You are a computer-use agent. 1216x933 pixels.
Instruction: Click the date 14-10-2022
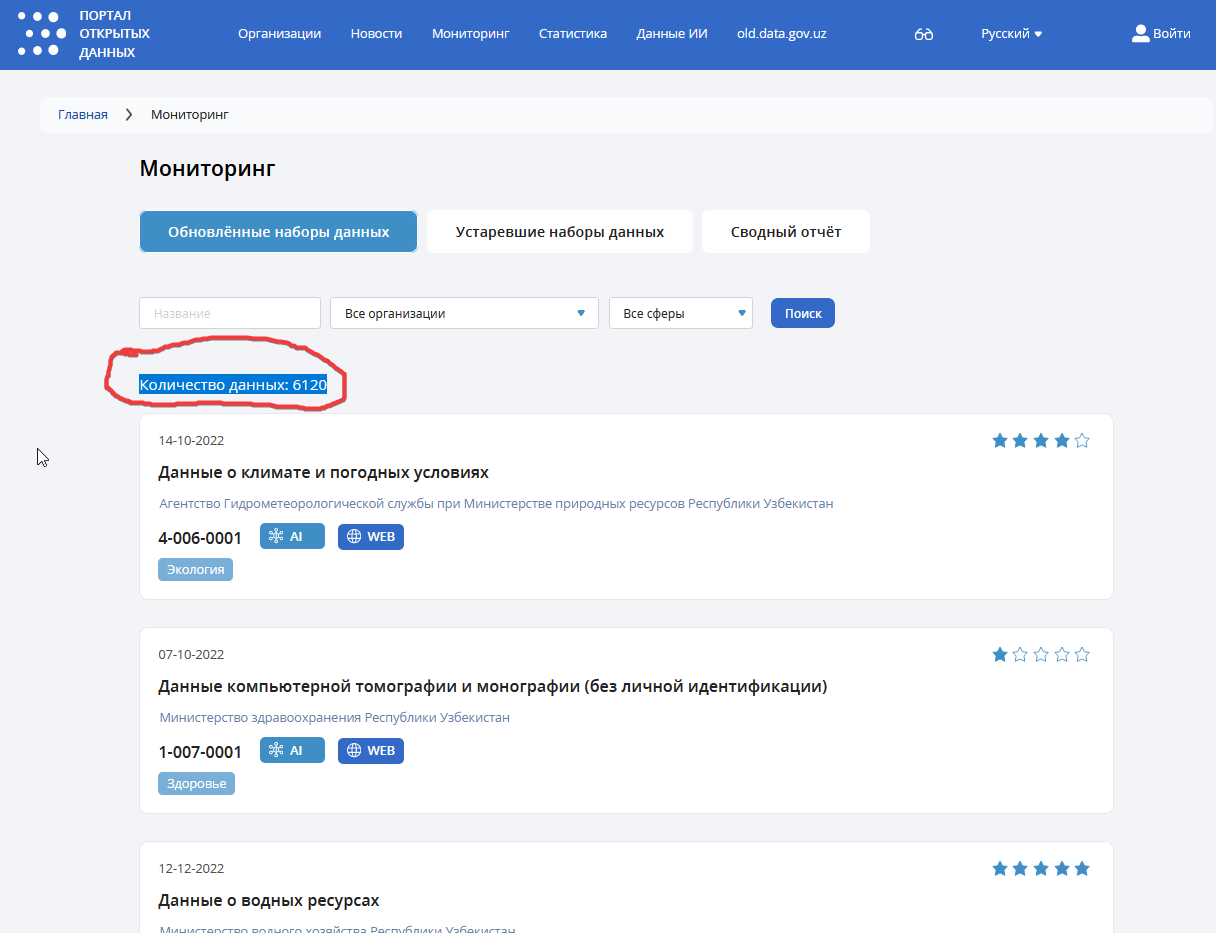(x=191, y=441)
